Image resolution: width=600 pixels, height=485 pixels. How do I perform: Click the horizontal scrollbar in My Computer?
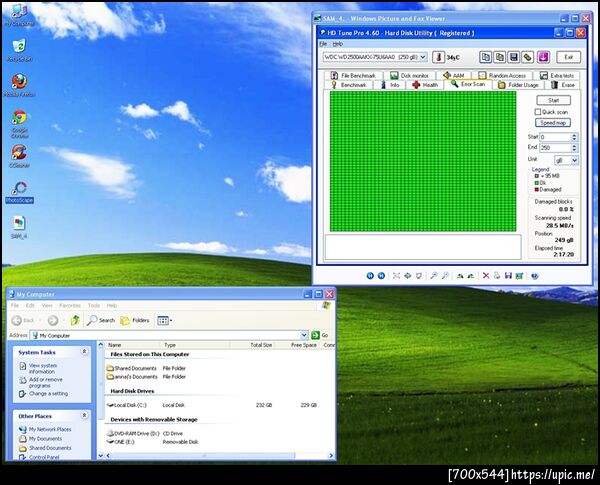(219, 456)
